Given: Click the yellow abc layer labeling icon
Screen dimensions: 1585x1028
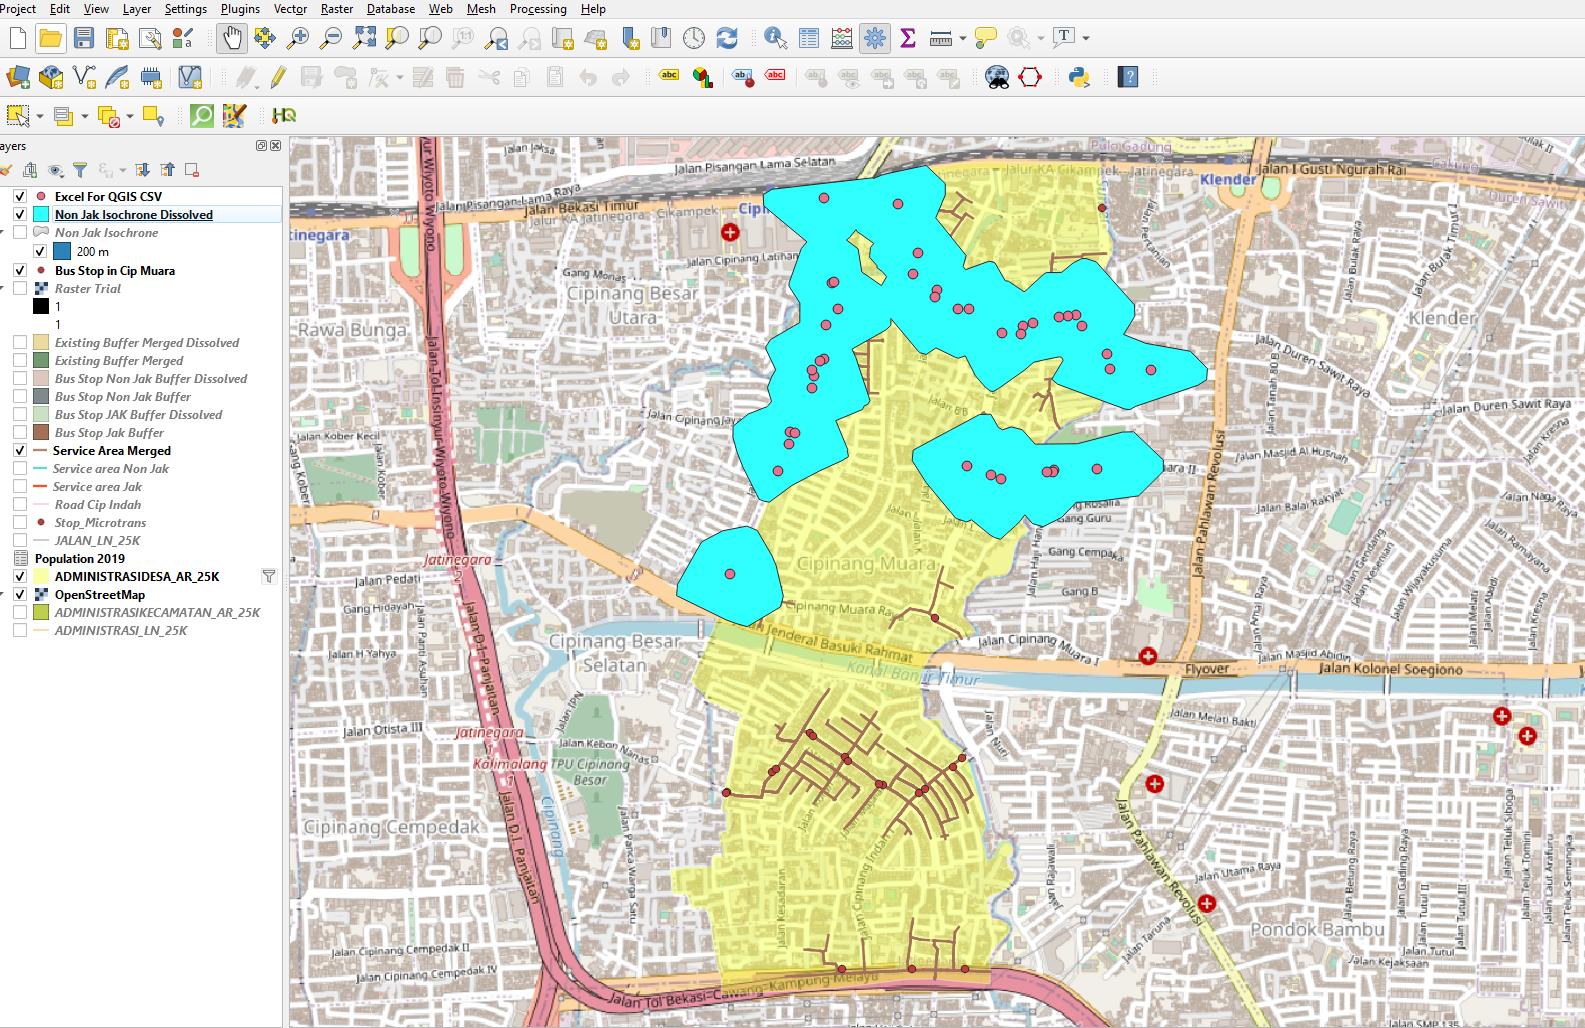Looking at the screenshot, I should (x=669, y=75).
